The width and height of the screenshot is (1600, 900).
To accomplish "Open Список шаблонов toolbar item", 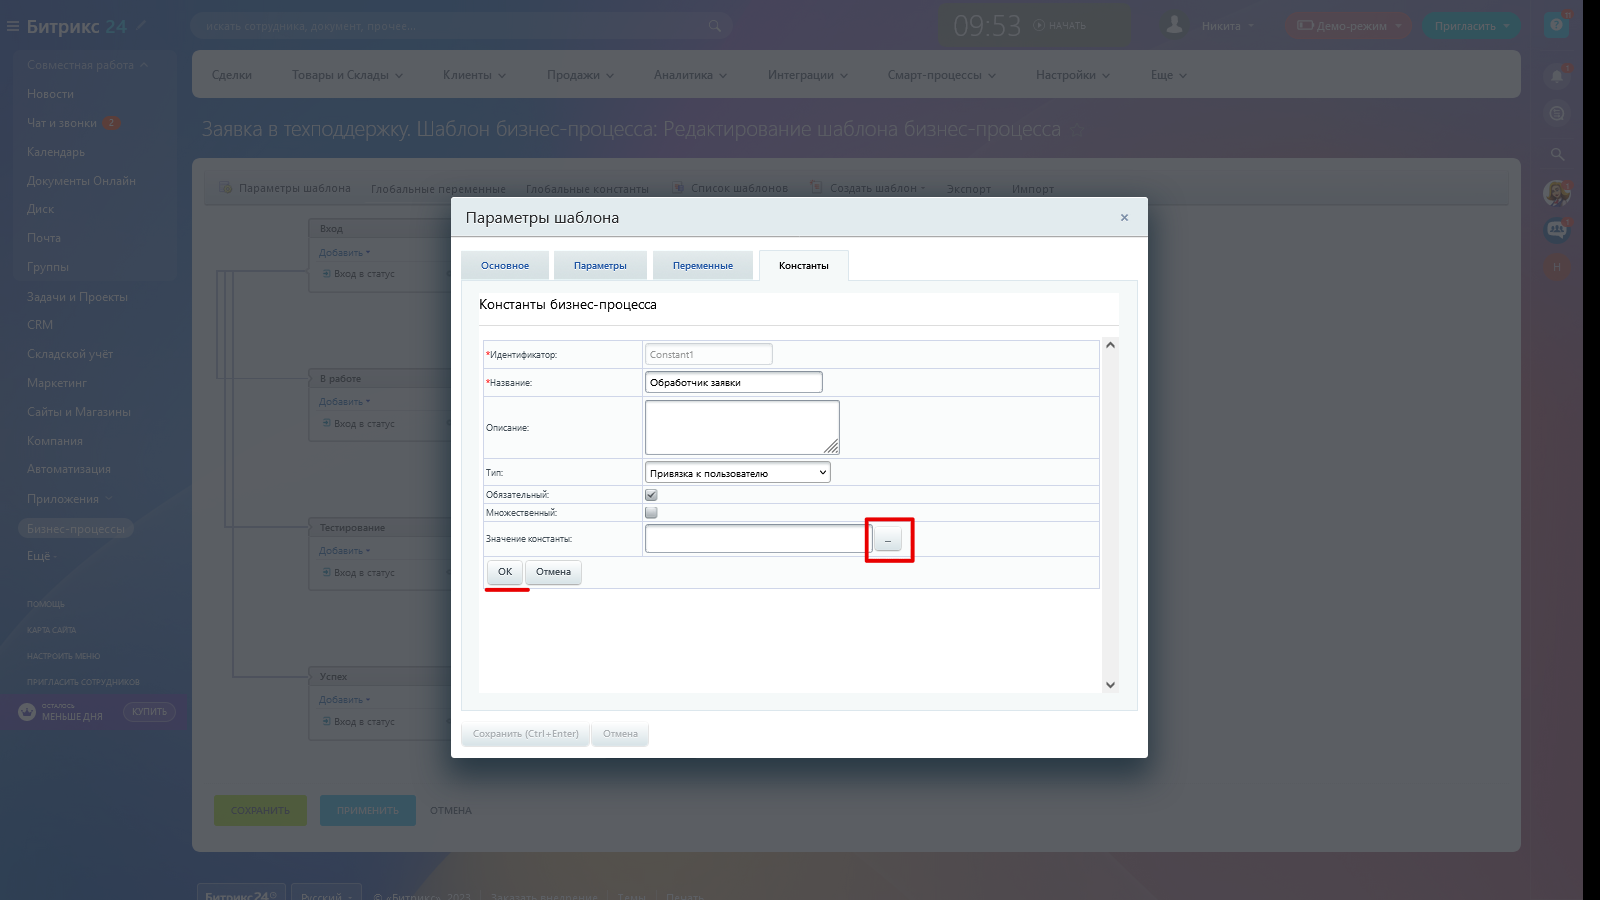I will tap(729, 188).
